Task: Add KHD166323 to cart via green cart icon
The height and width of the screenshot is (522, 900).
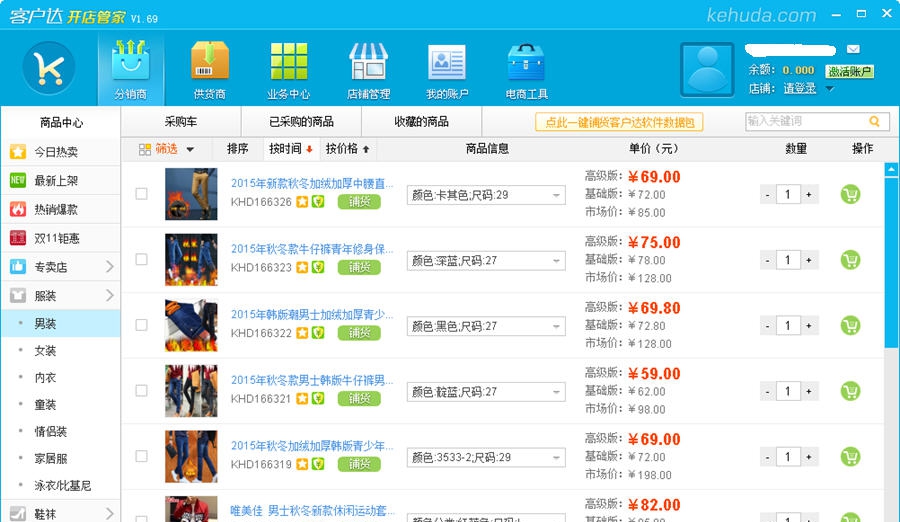Action: point(850,260)
